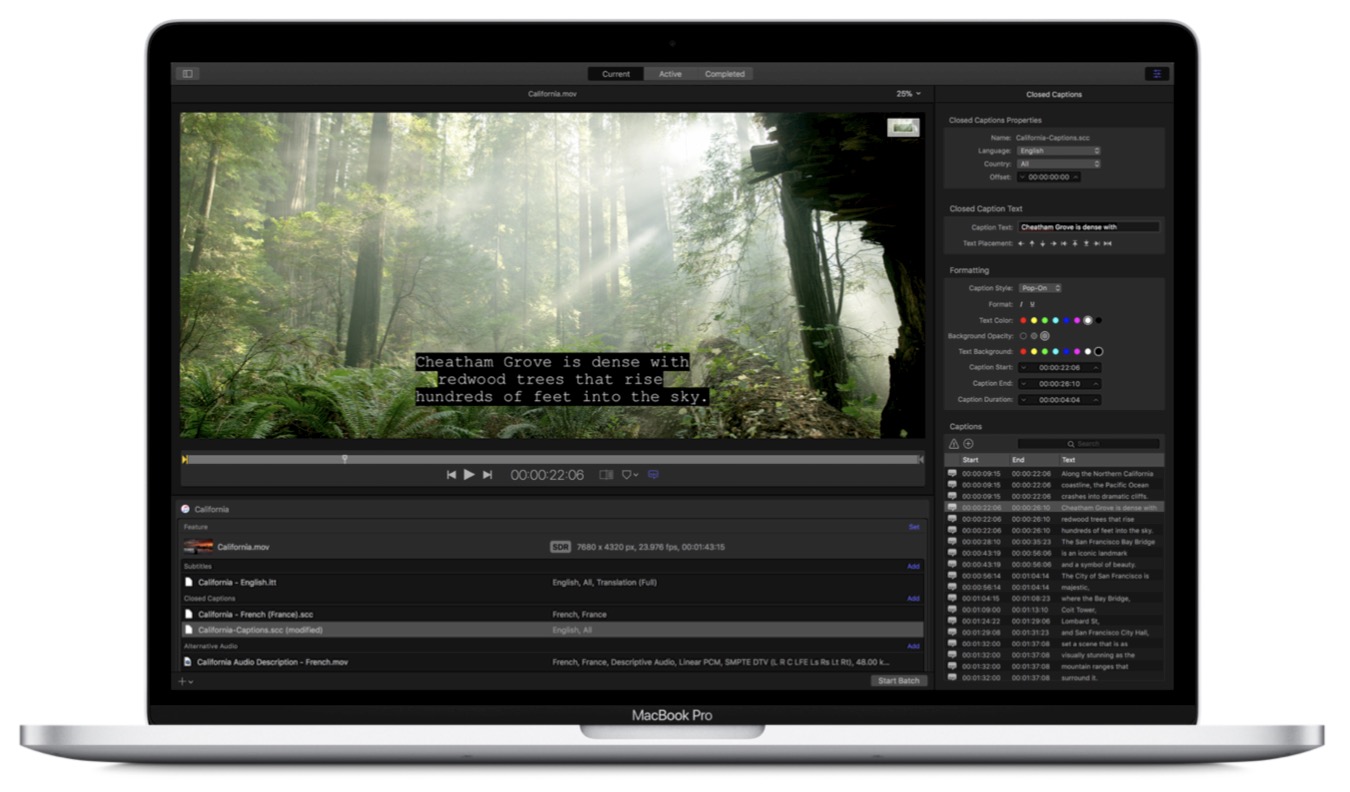Toggle italic caption format
The image size is (1350, 792).
[1021, 304]
